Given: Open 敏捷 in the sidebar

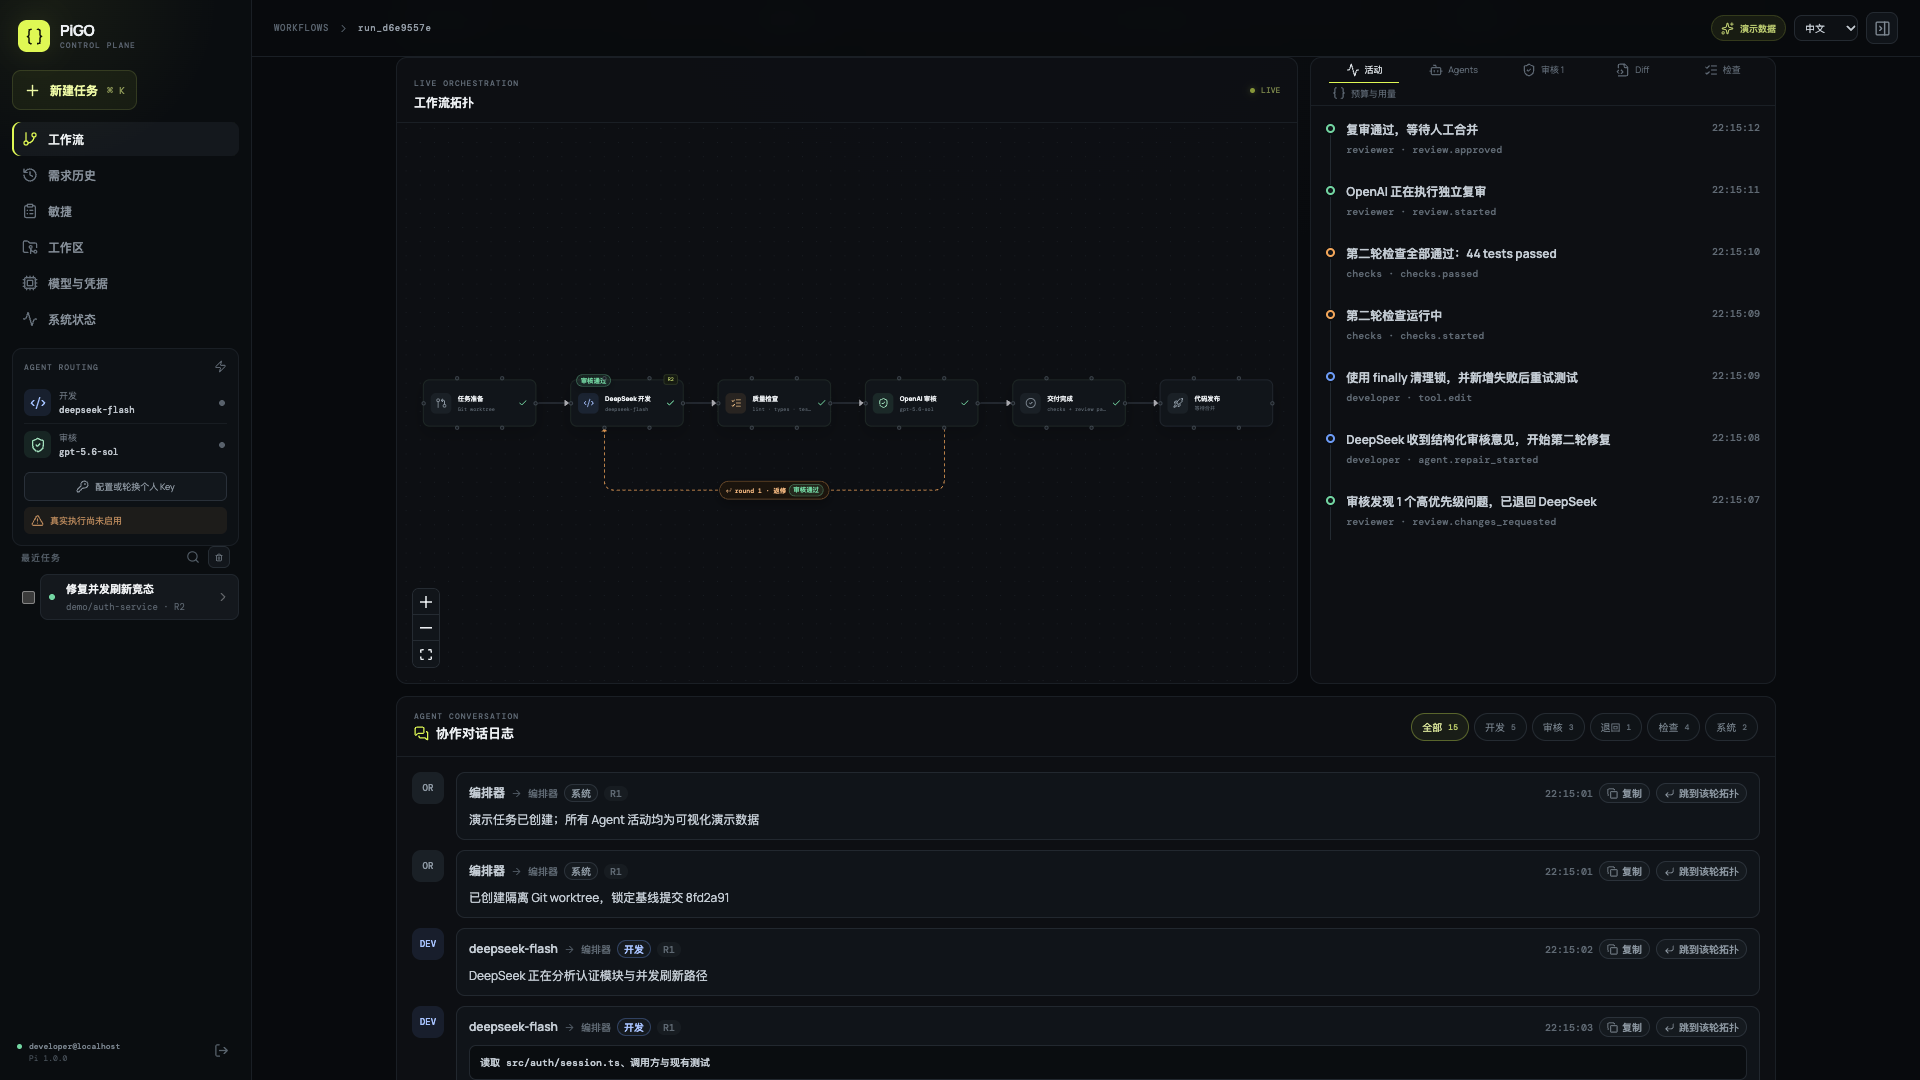Looking at the screenshot, I should tap(125, 211).
